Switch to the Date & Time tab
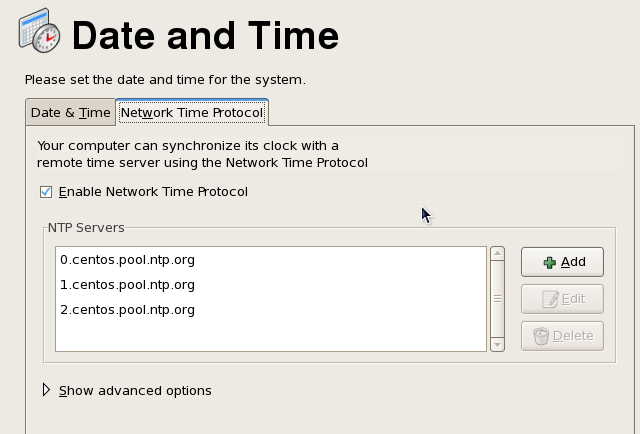The width and height of the screenshot is (640, 434). [71, 112]
